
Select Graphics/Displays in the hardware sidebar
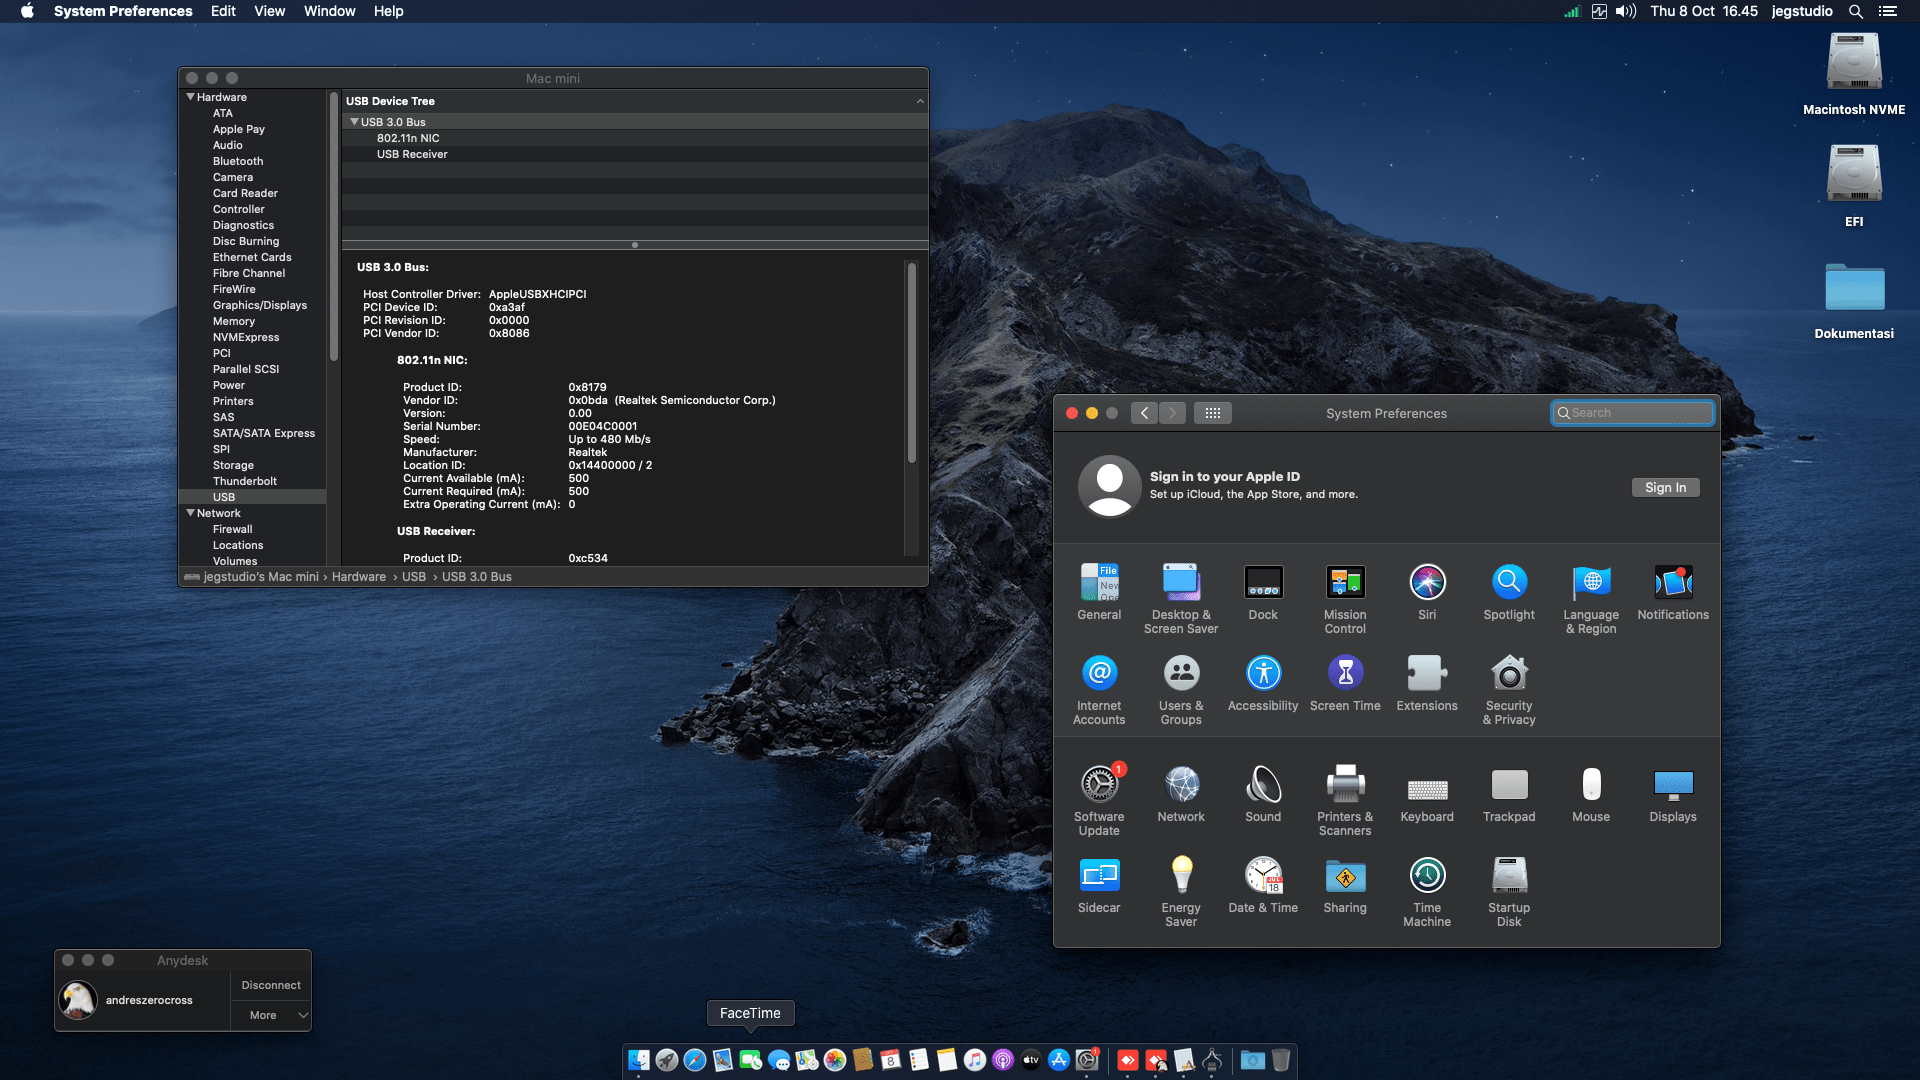259,305
